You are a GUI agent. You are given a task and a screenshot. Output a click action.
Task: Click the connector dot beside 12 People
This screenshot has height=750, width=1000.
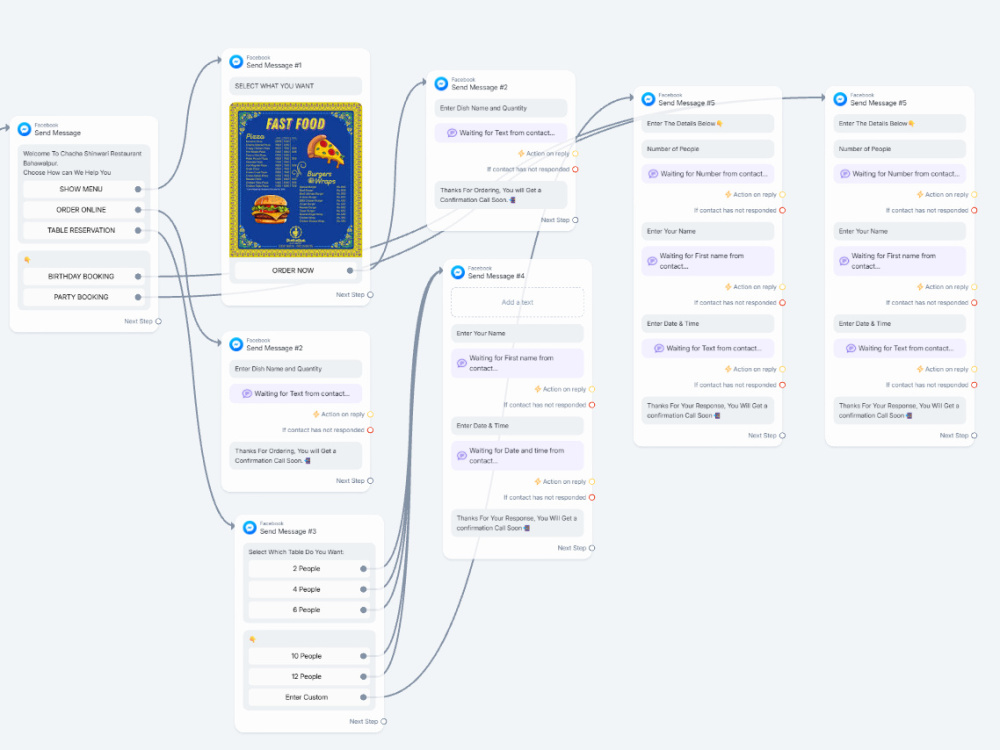(x=363, y=677)
